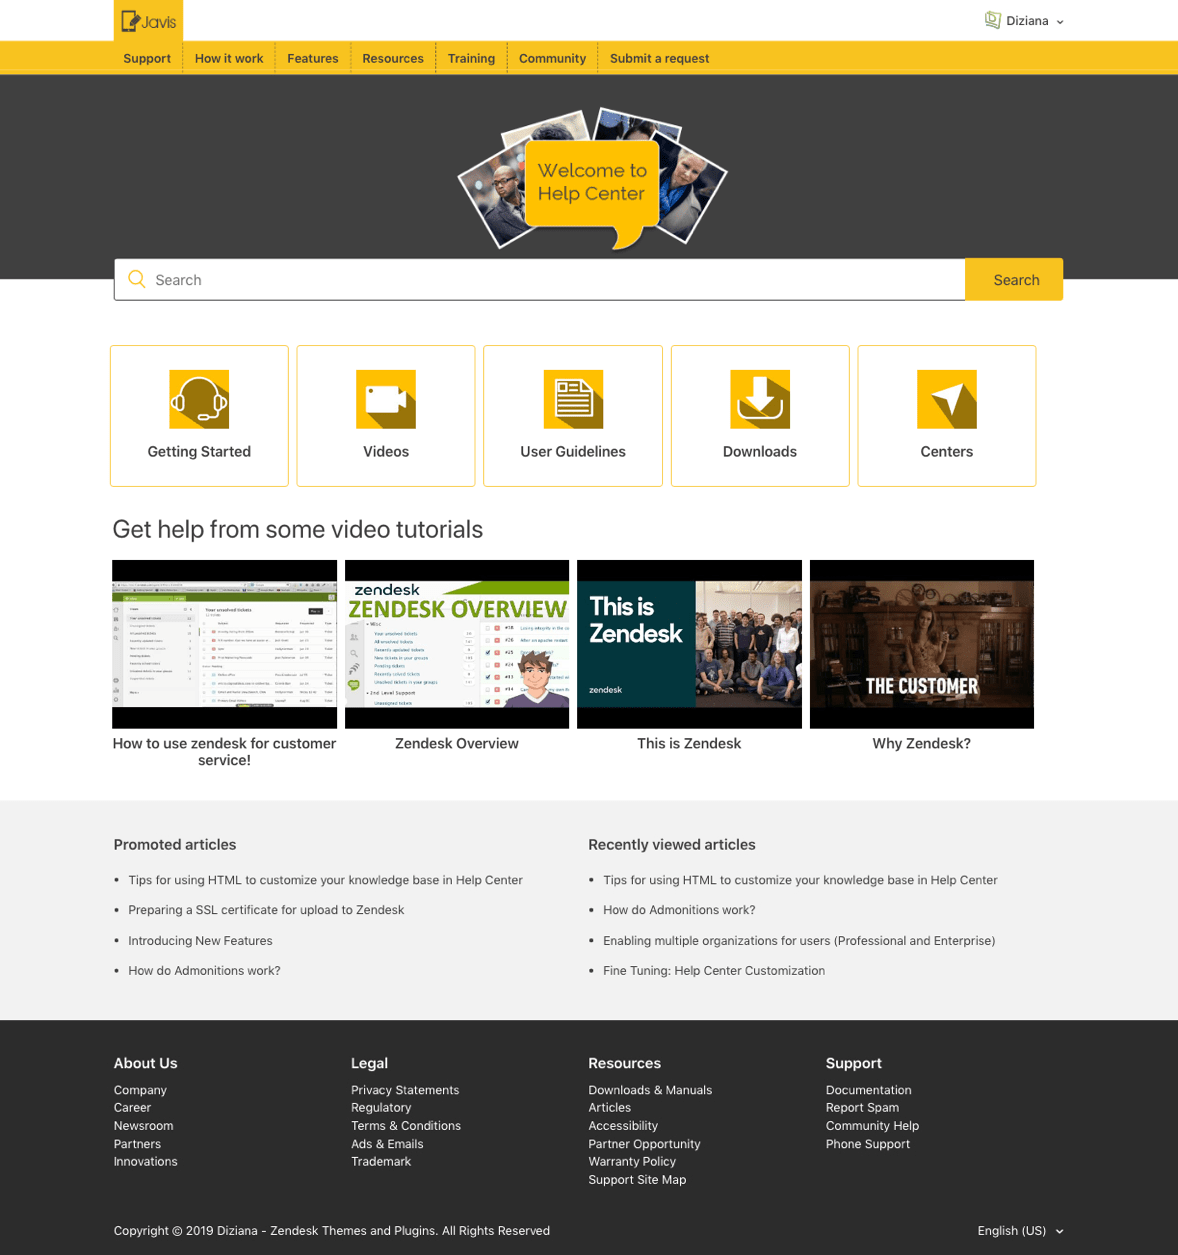Click the Diziana user avatar icon
Viewport: 1178px width, 1255px height.
click(x=992, y=21)
